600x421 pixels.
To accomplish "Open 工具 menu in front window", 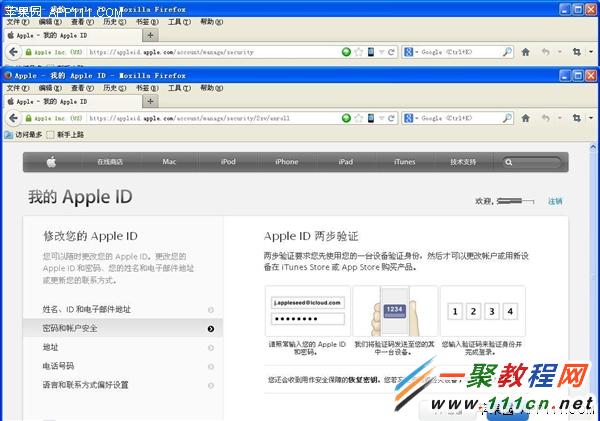I will 179,88.
